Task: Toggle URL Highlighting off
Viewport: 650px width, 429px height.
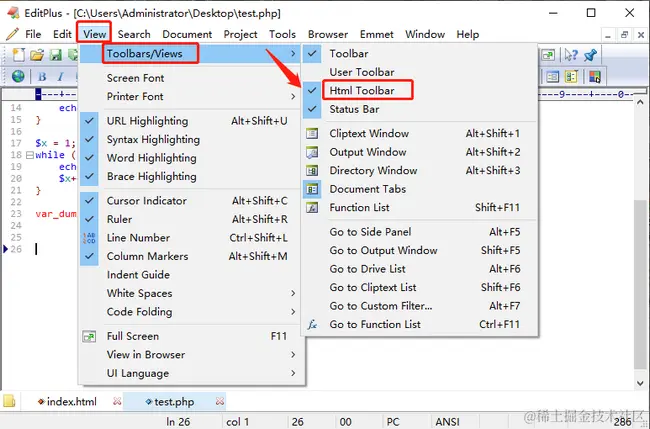Action: tap(191, 121)
